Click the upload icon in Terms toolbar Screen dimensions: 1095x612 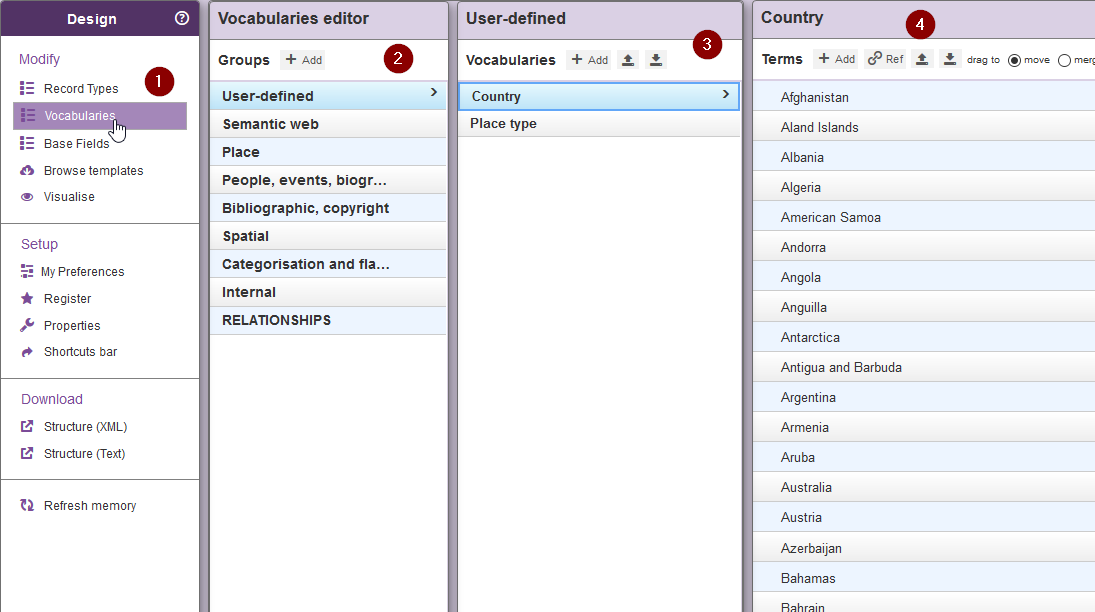click(x=922, y=59)
